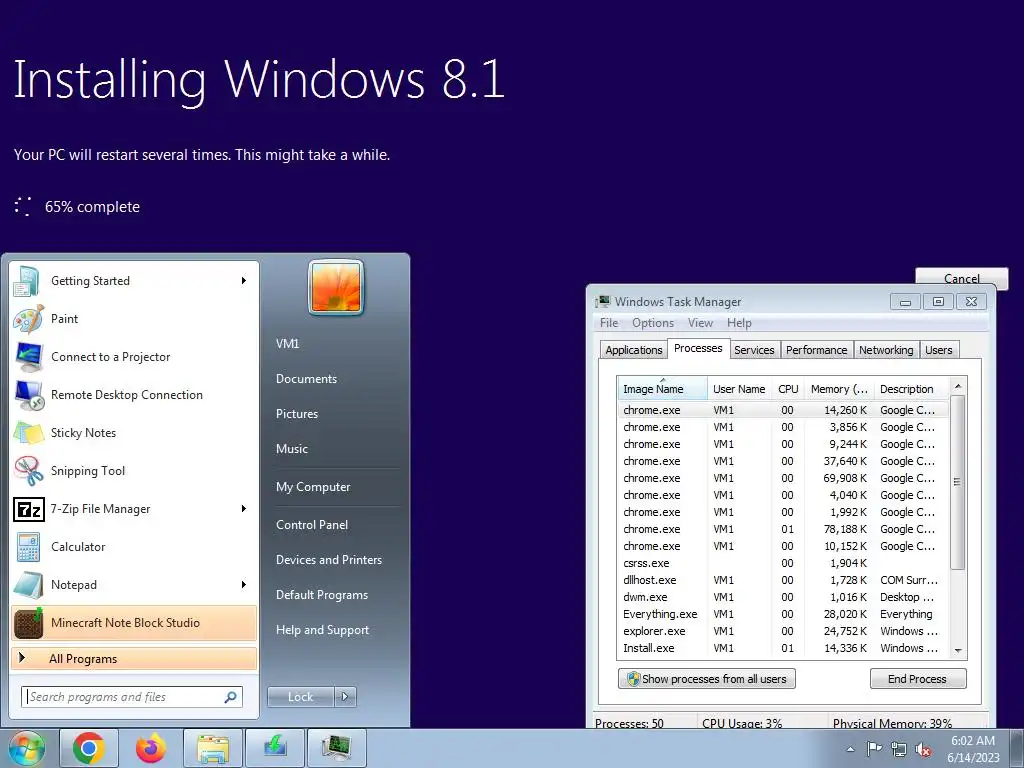Select the Everything.exe process row
This screenshot has height=768, width=1024.
point(783,615)
